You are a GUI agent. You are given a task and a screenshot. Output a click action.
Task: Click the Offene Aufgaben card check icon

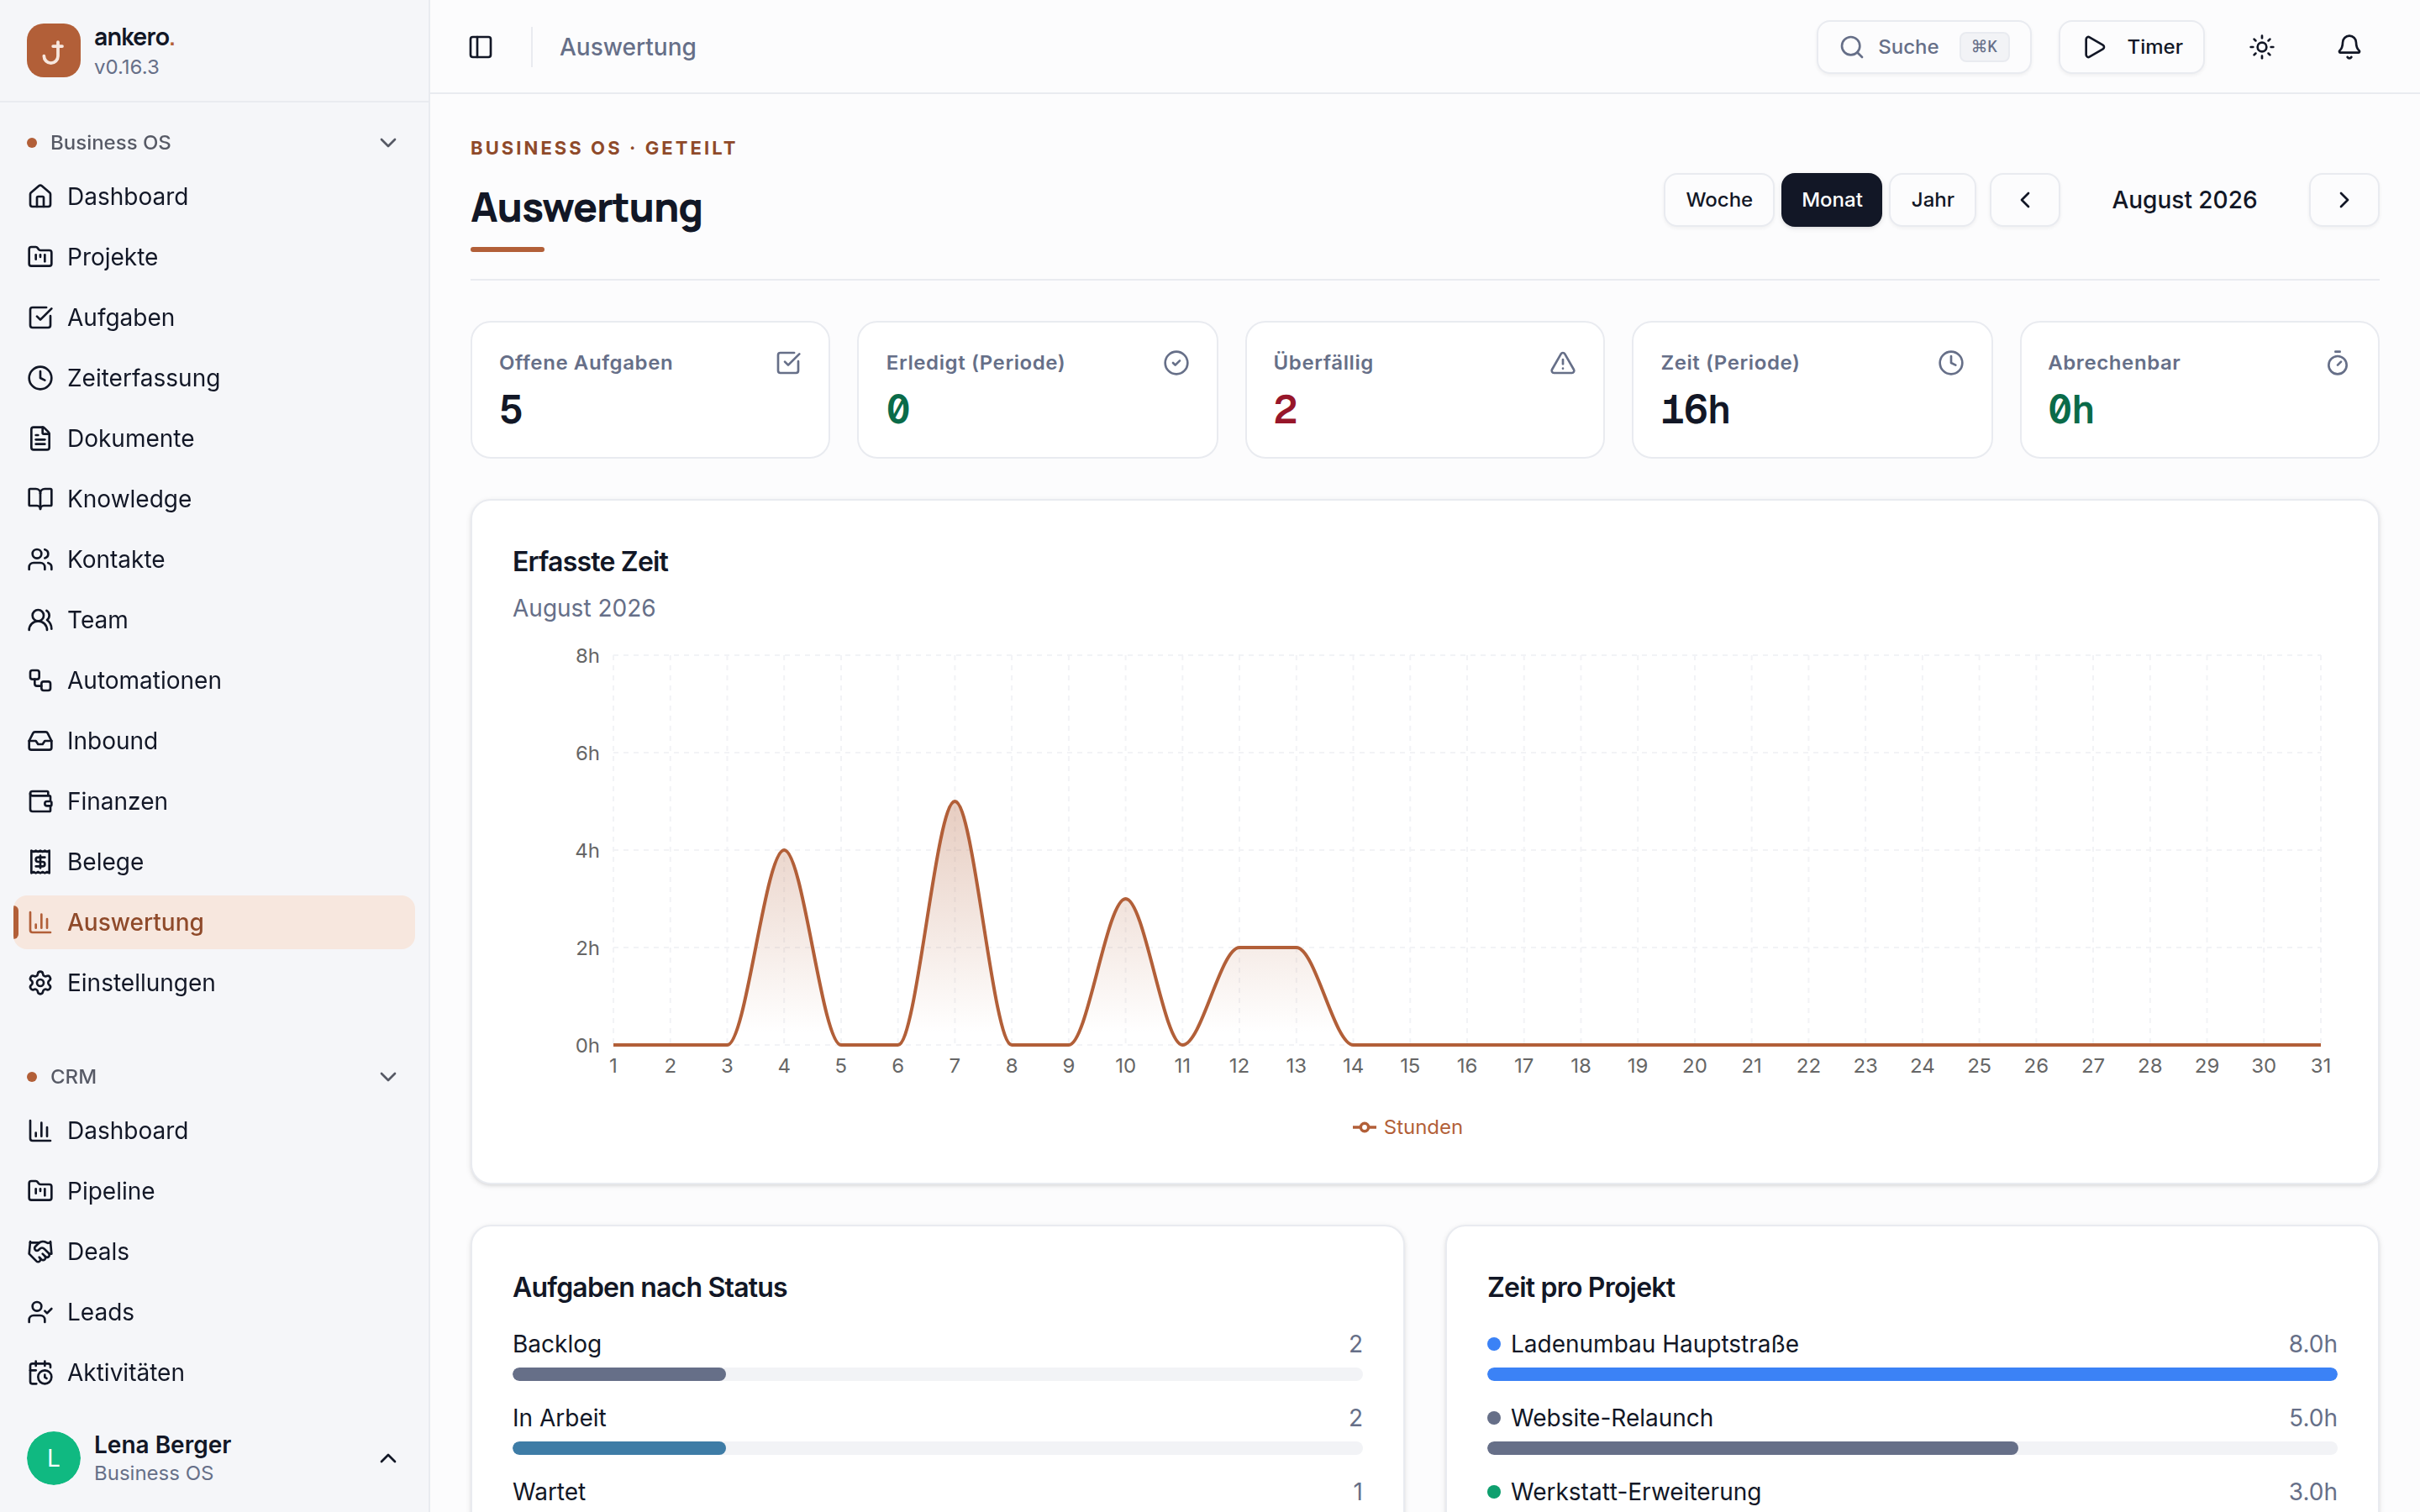(x=788, y=363)
